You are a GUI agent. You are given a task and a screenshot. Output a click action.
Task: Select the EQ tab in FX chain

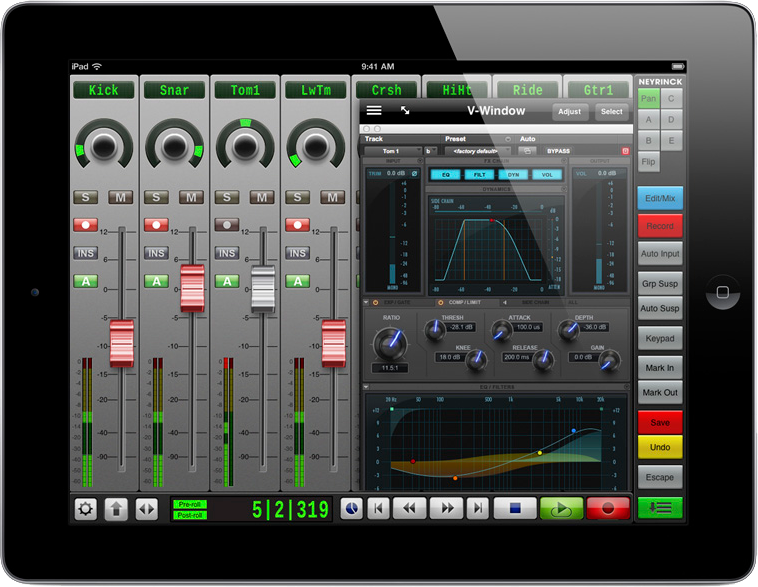click(x=445, y=175)
